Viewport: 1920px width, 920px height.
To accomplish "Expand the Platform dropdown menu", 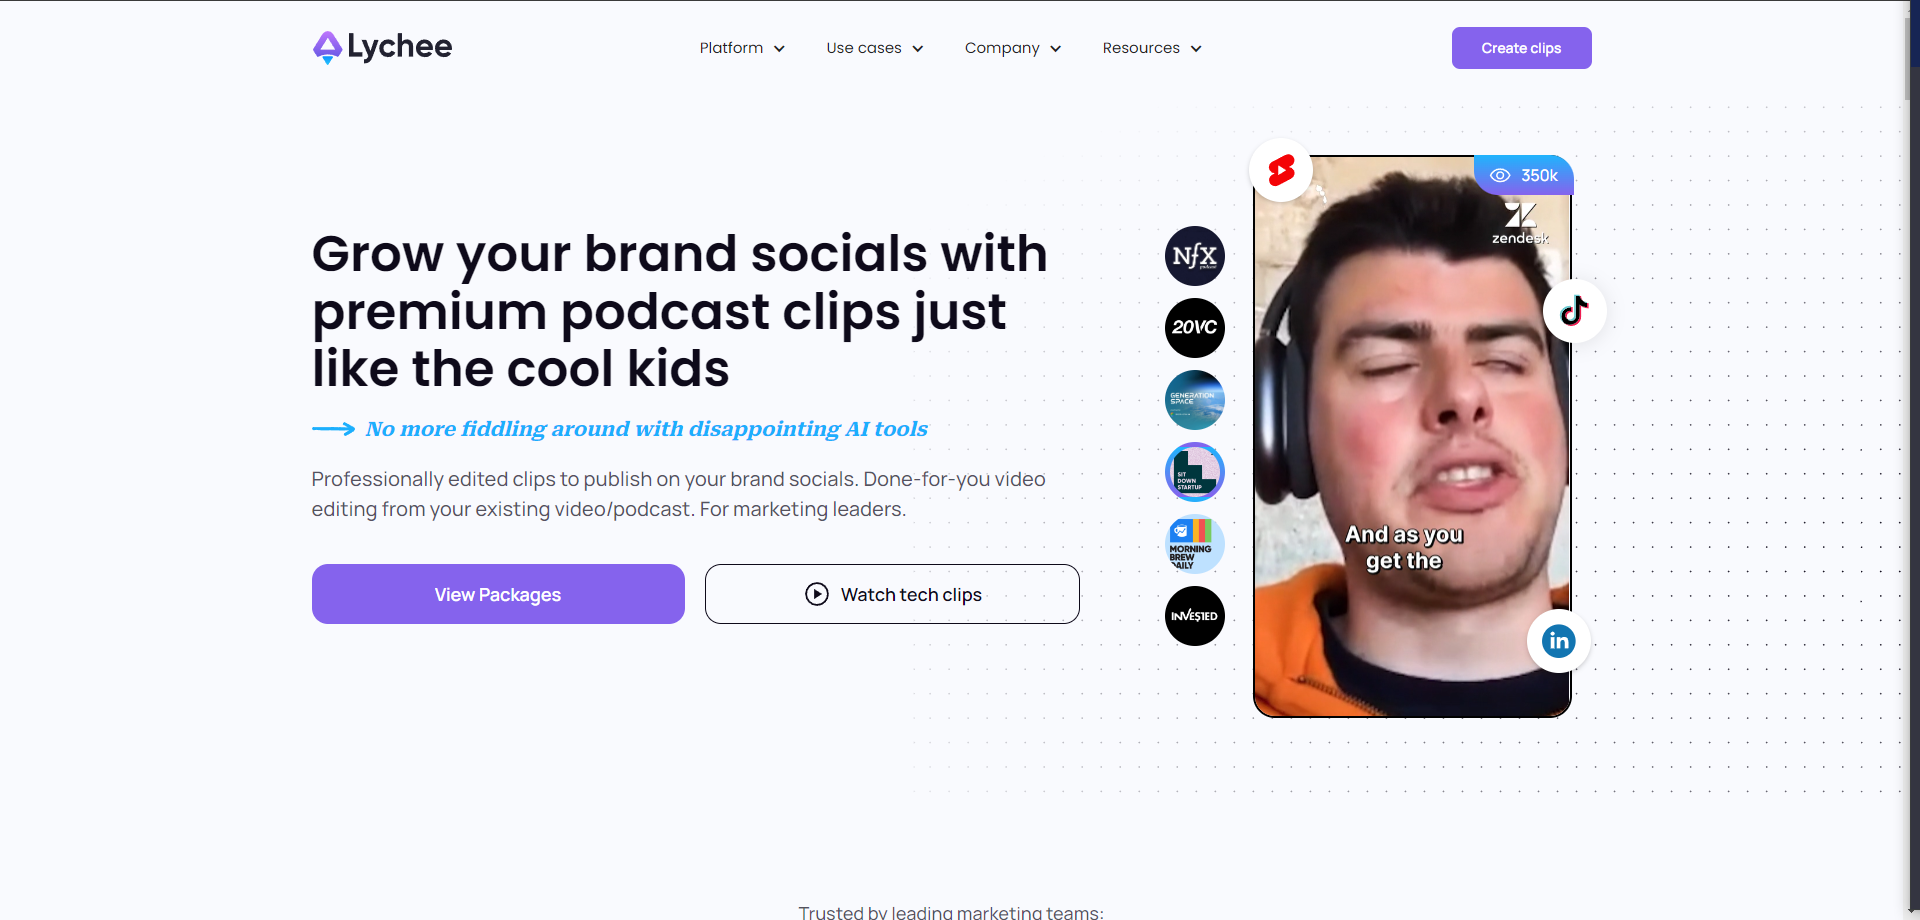I will pyautogui.click(x=741, y=48).
